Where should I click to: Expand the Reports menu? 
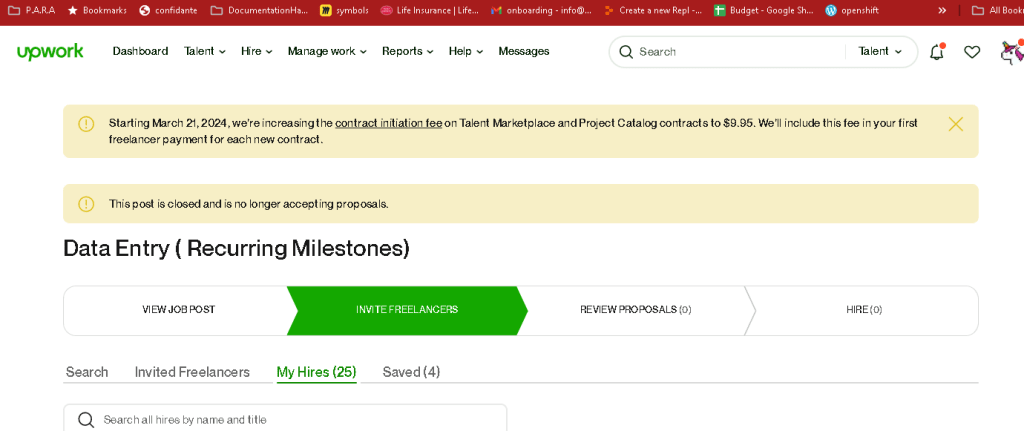pos(408,52)
